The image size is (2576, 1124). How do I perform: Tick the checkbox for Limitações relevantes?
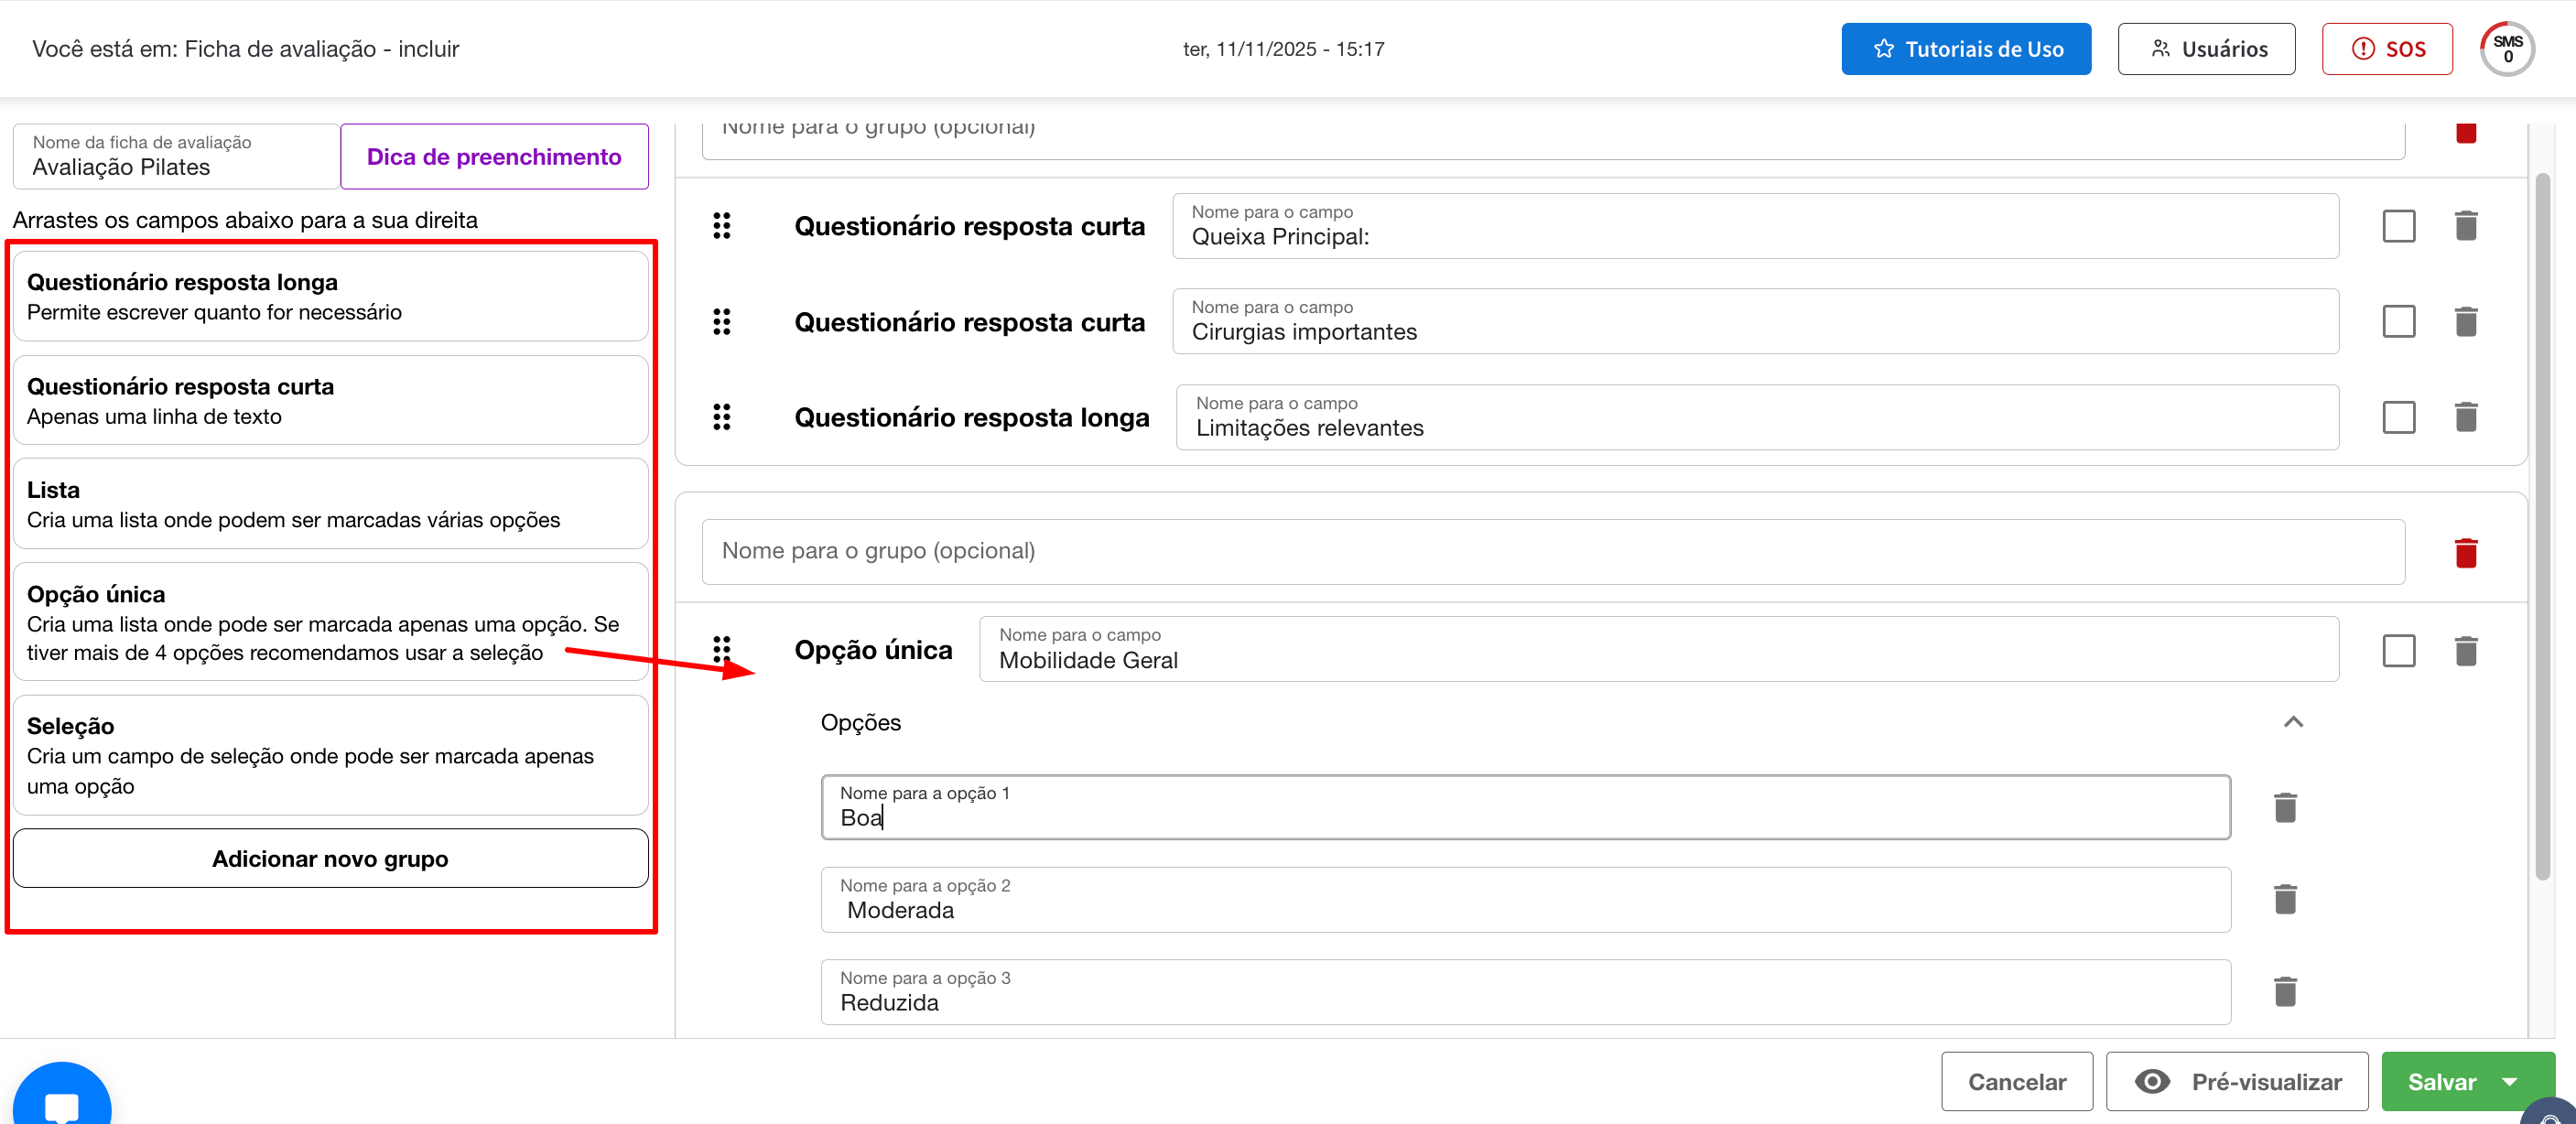2398,417
